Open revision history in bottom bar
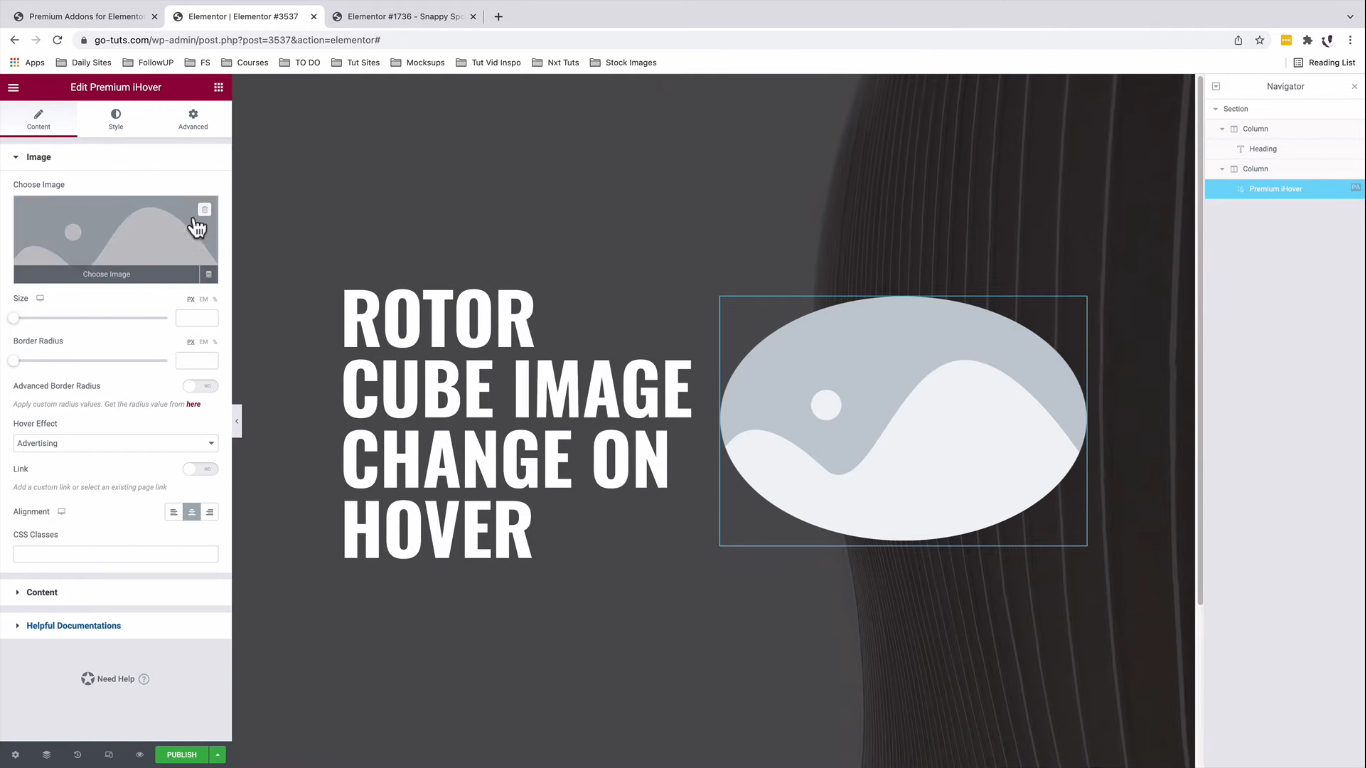 (x=77, y=755)
